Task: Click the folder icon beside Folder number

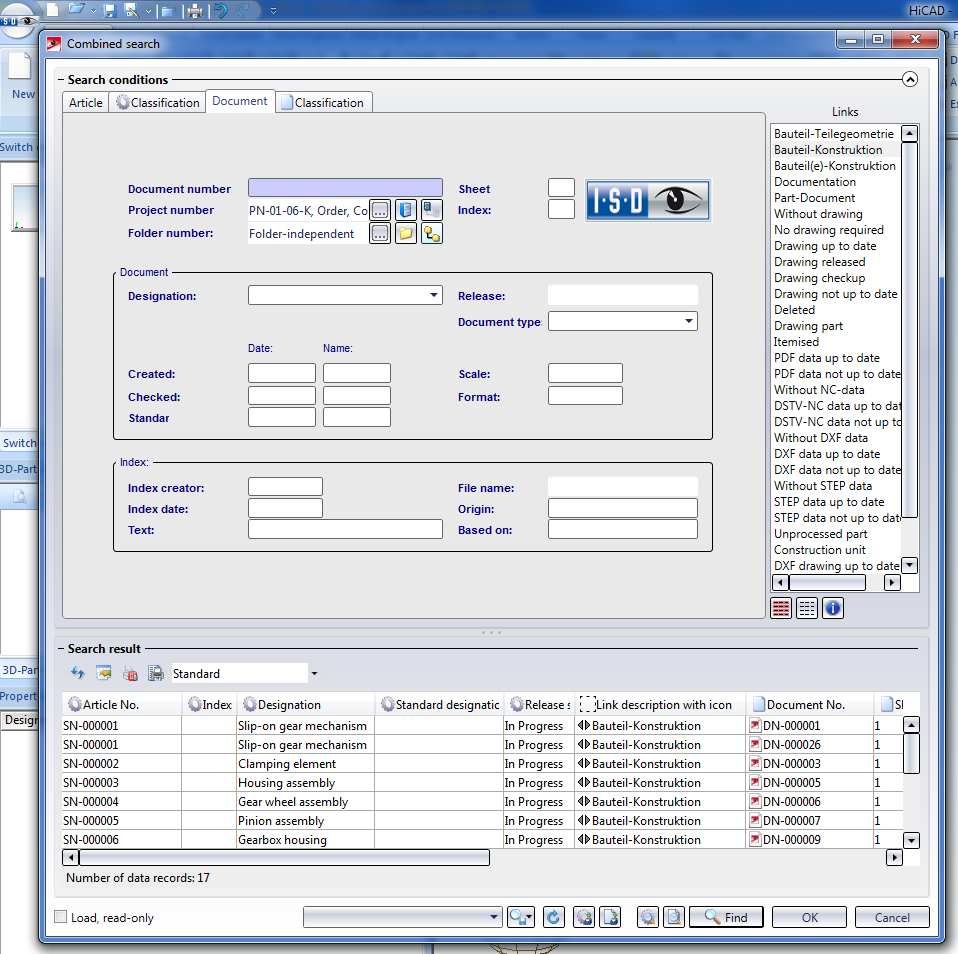Action: (x=405, y=234)
